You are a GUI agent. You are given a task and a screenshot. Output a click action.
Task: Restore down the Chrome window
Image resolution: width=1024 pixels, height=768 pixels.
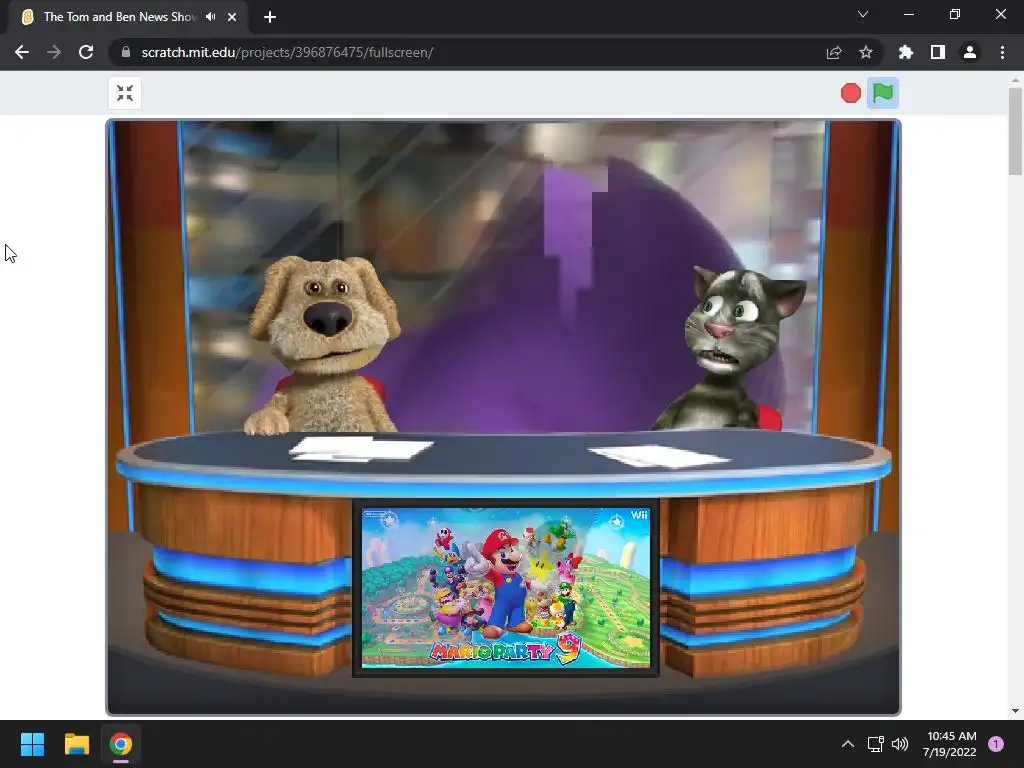point(955,14)
